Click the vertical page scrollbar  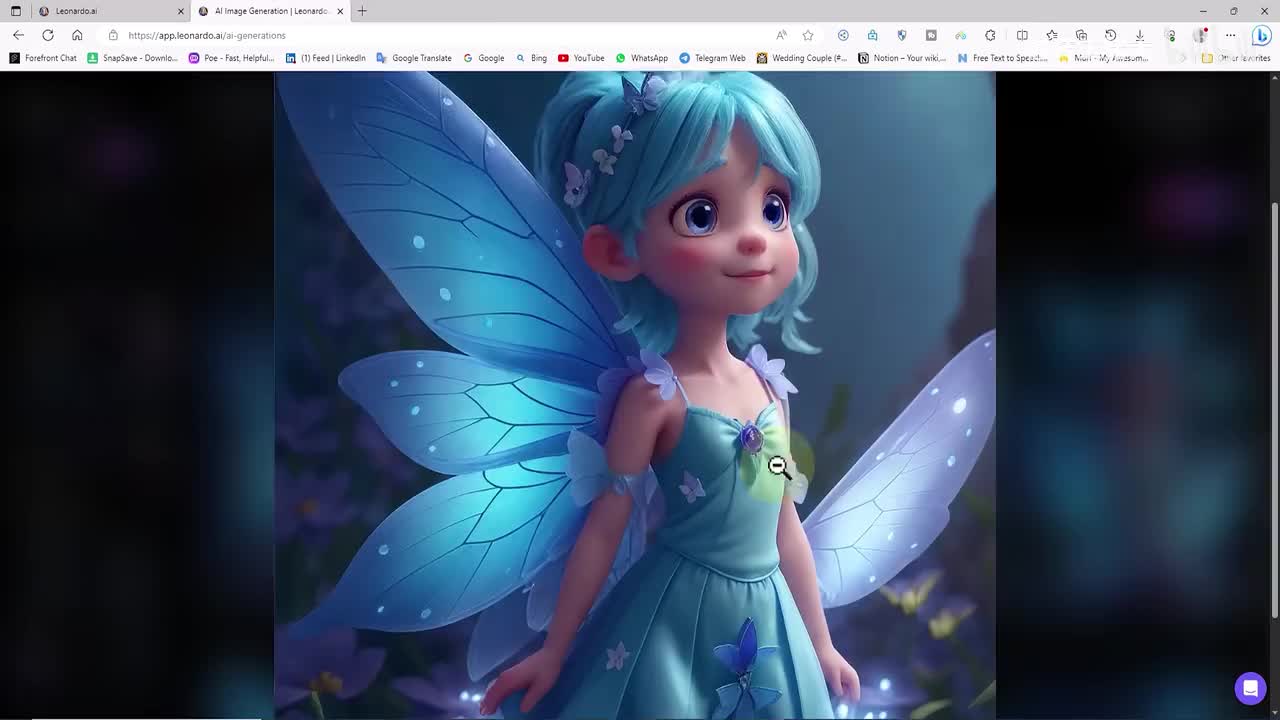click(x=1273, y=400)
